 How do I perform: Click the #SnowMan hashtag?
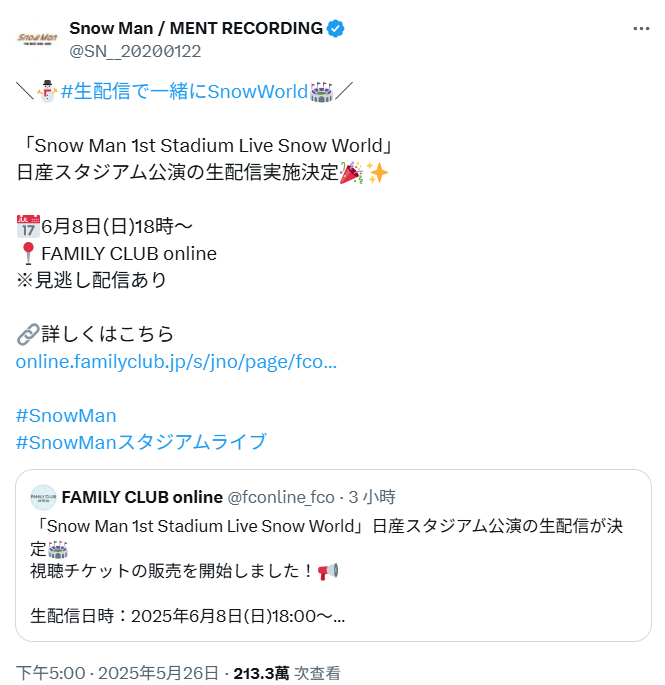pos(66,415)
